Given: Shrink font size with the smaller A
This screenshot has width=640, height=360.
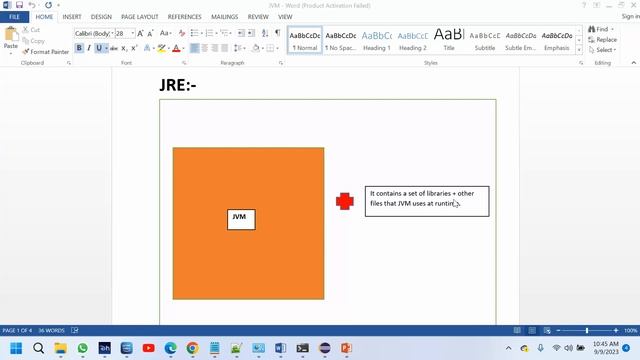Looking at the screenshot, I should click(150, 33).
